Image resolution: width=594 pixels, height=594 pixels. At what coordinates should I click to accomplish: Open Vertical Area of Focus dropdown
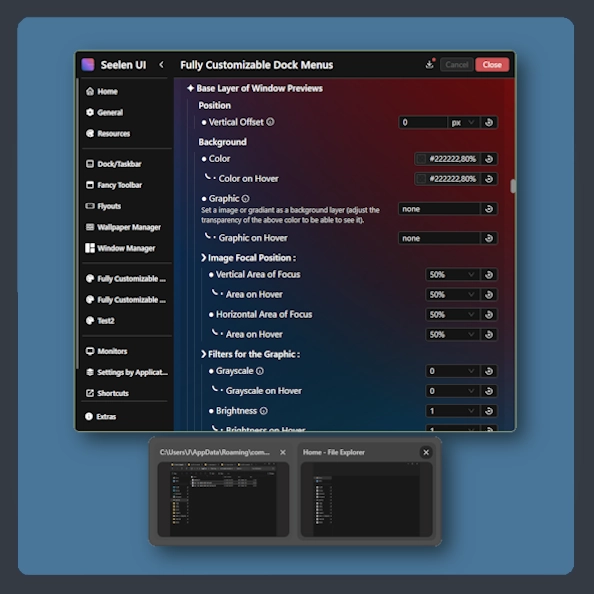[452, 275]
